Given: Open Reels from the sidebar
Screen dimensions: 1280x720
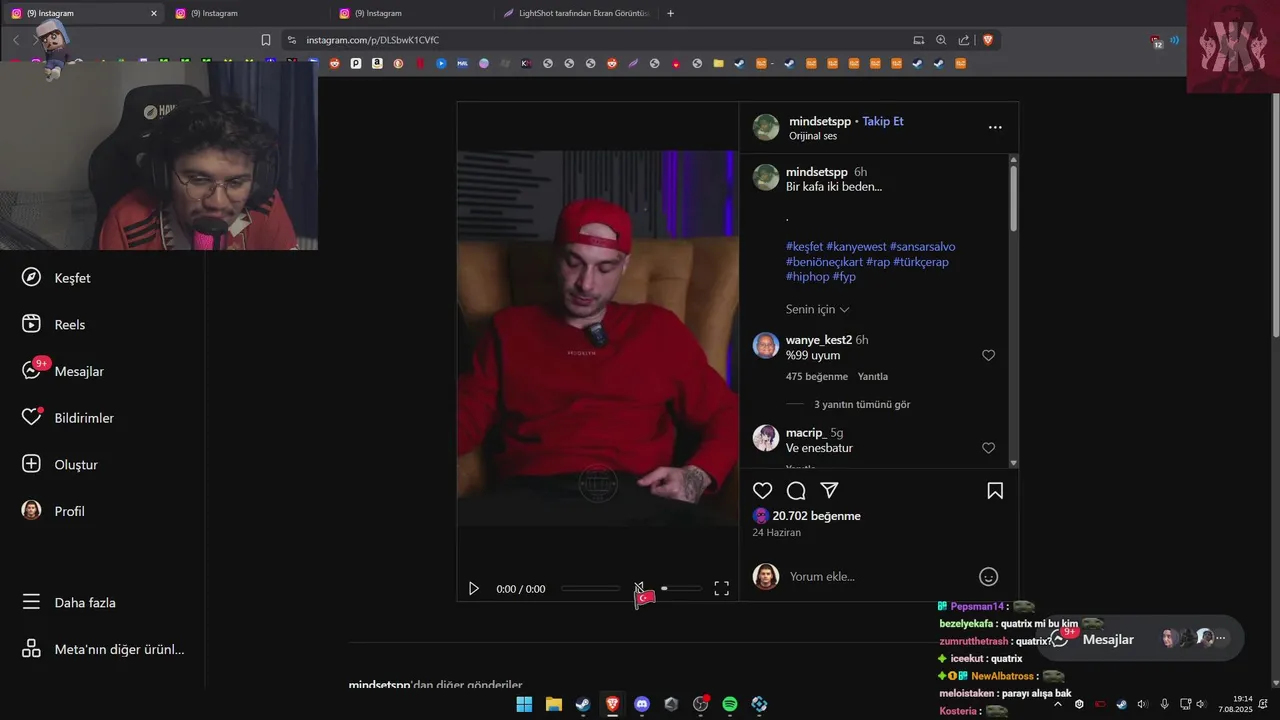Looking at the screenshot, I should [x=54, y=325].
